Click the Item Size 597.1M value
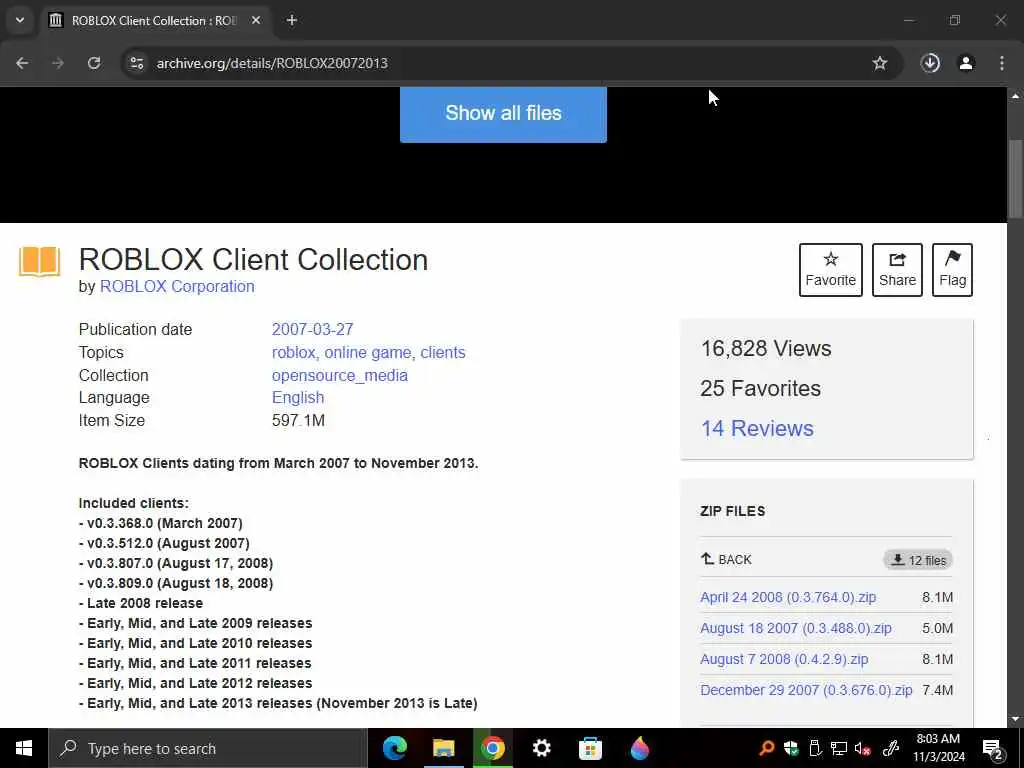 298,421
